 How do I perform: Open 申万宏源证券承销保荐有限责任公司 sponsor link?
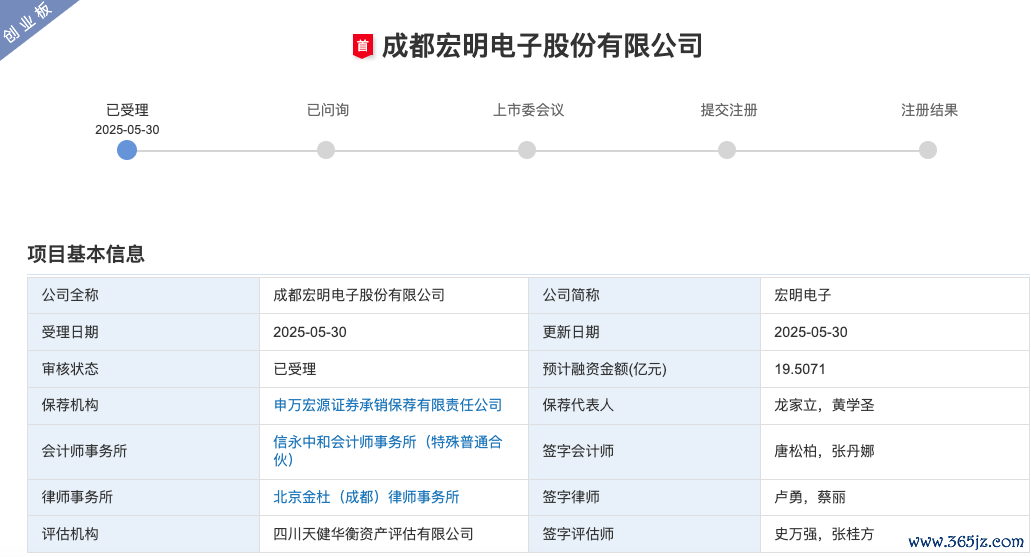(x=388, y=405)
